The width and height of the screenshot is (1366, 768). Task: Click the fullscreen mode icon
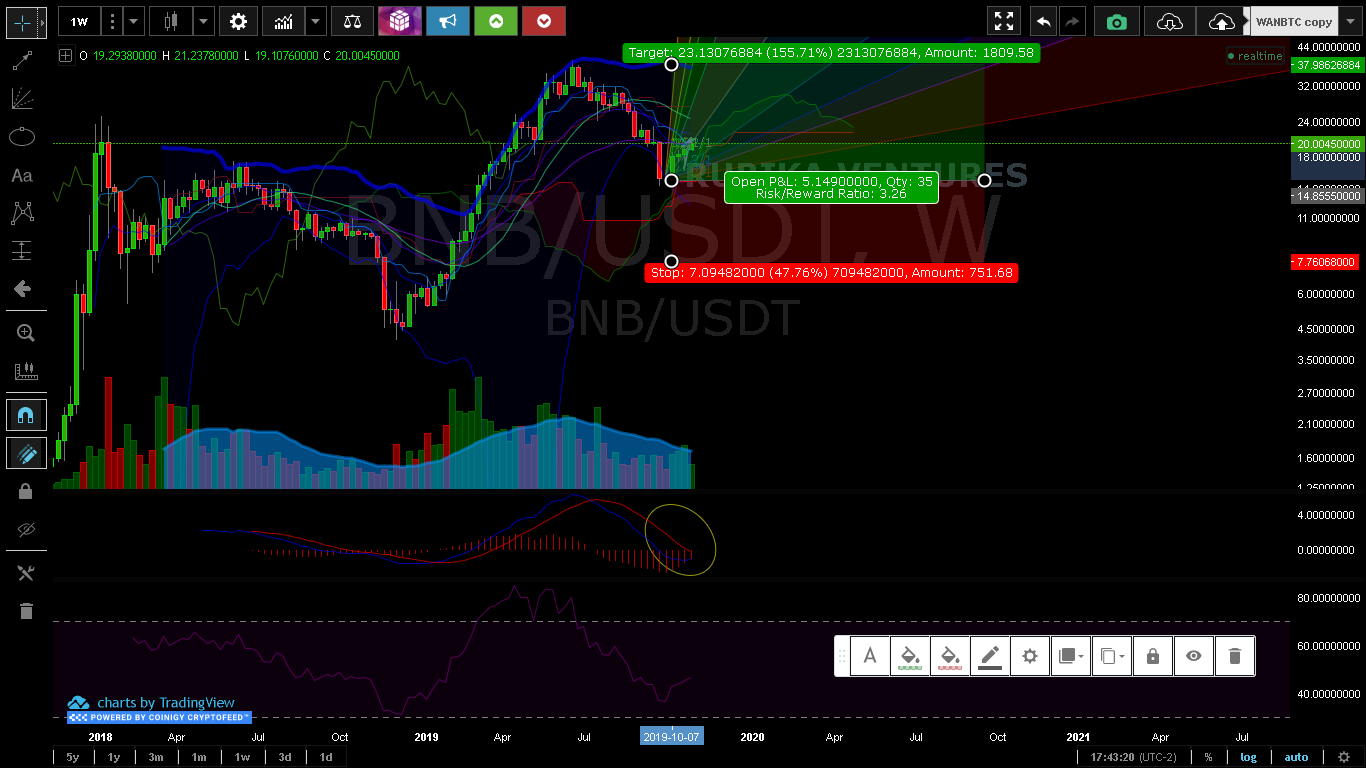(x=1004, y=21)
